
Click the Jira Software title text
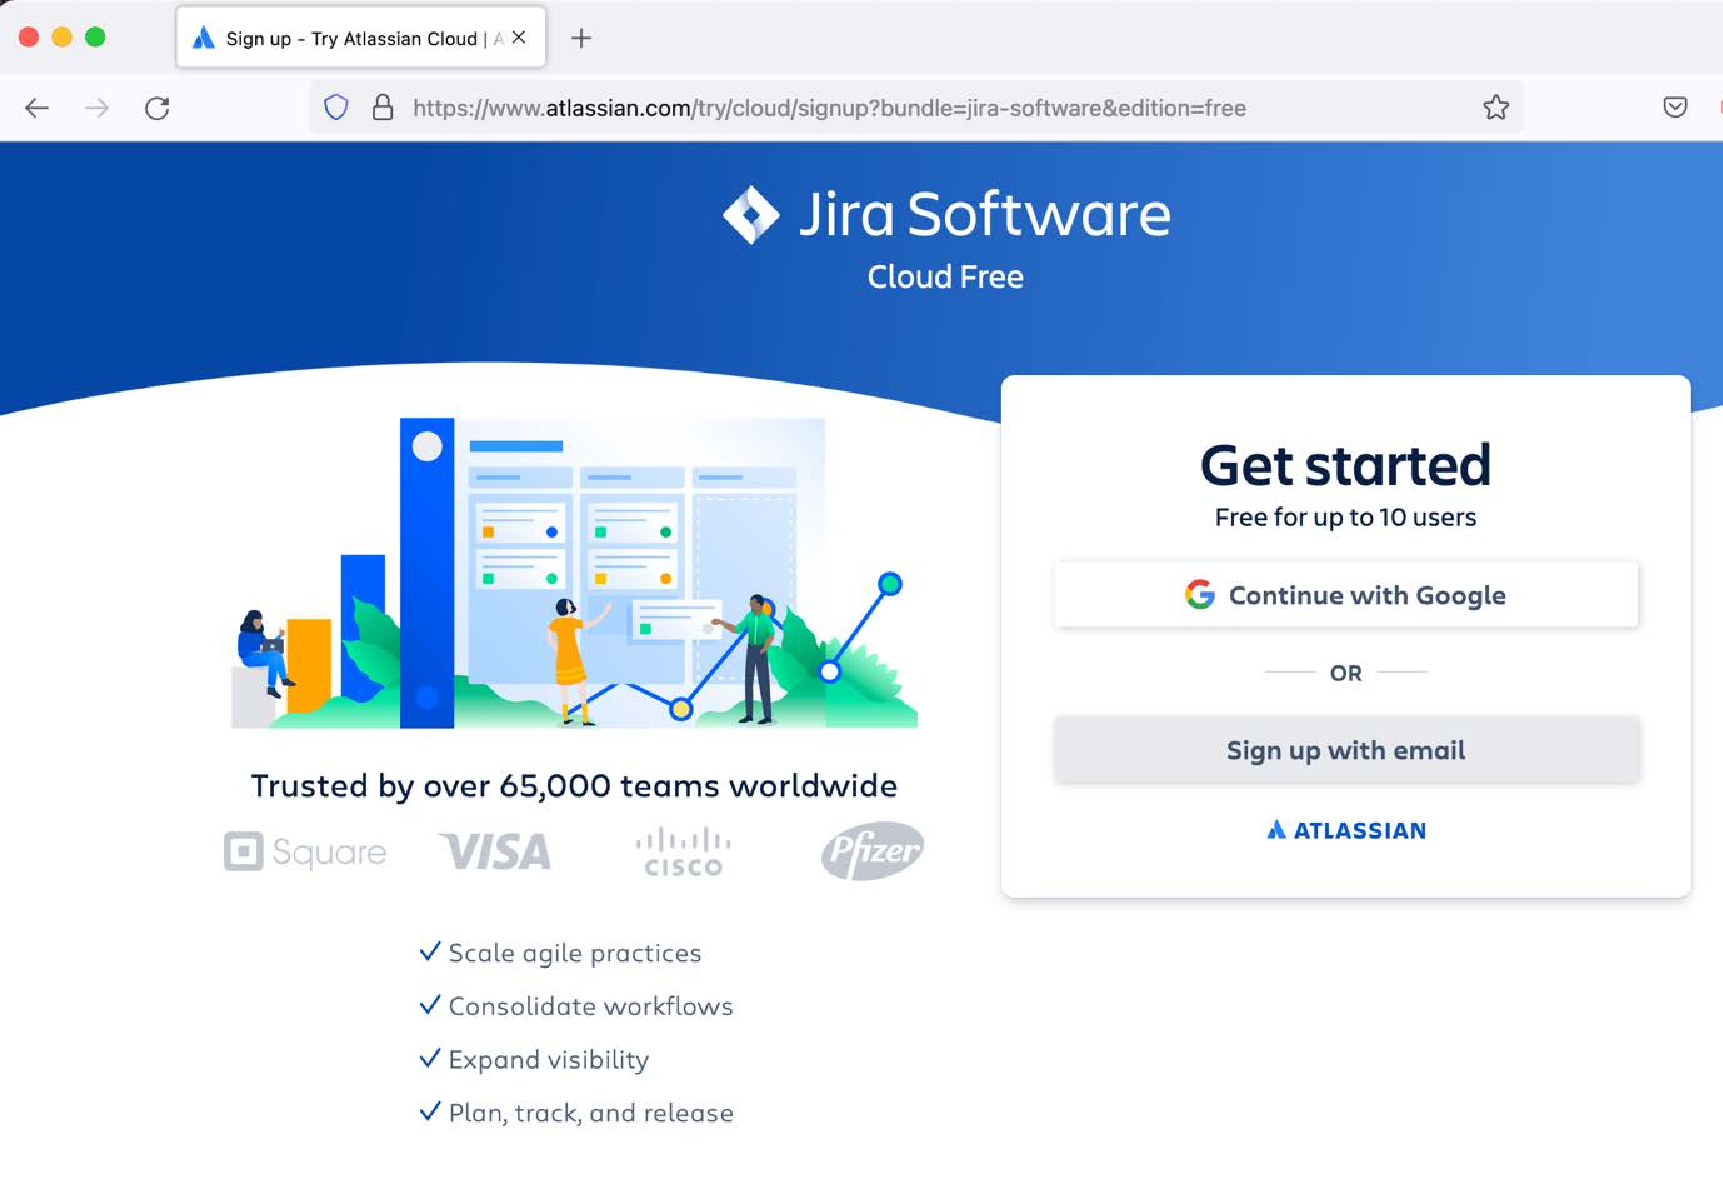[x=985, y=214]
